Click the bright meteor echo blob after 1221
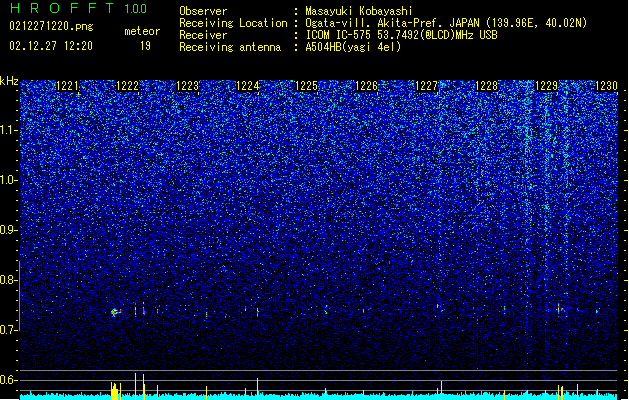This screenshot has height=400, width=629. (115, 312)
